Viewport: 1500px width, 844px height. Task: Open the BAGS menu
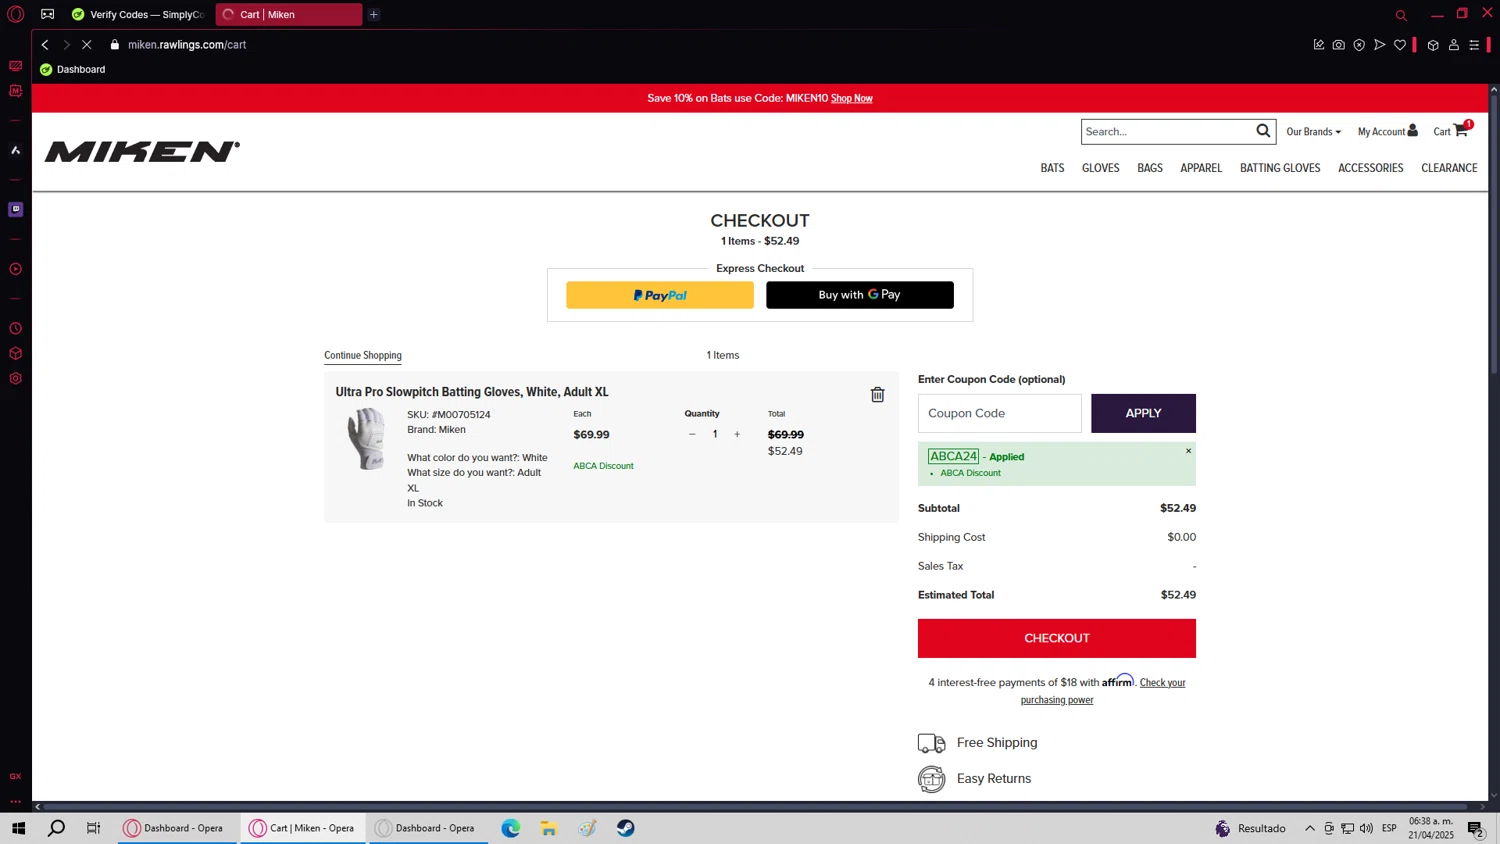(1150, 168)
